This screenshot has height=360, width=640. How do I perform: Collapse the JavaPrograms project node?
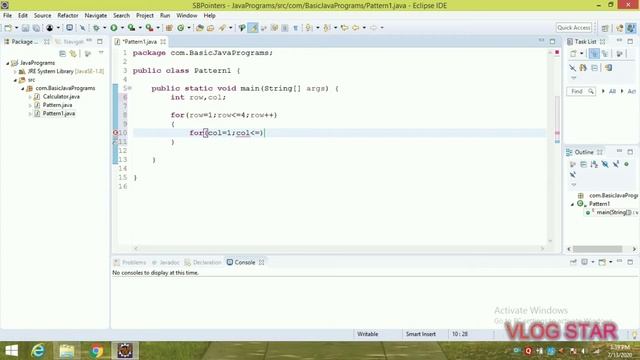pos(7,63)
